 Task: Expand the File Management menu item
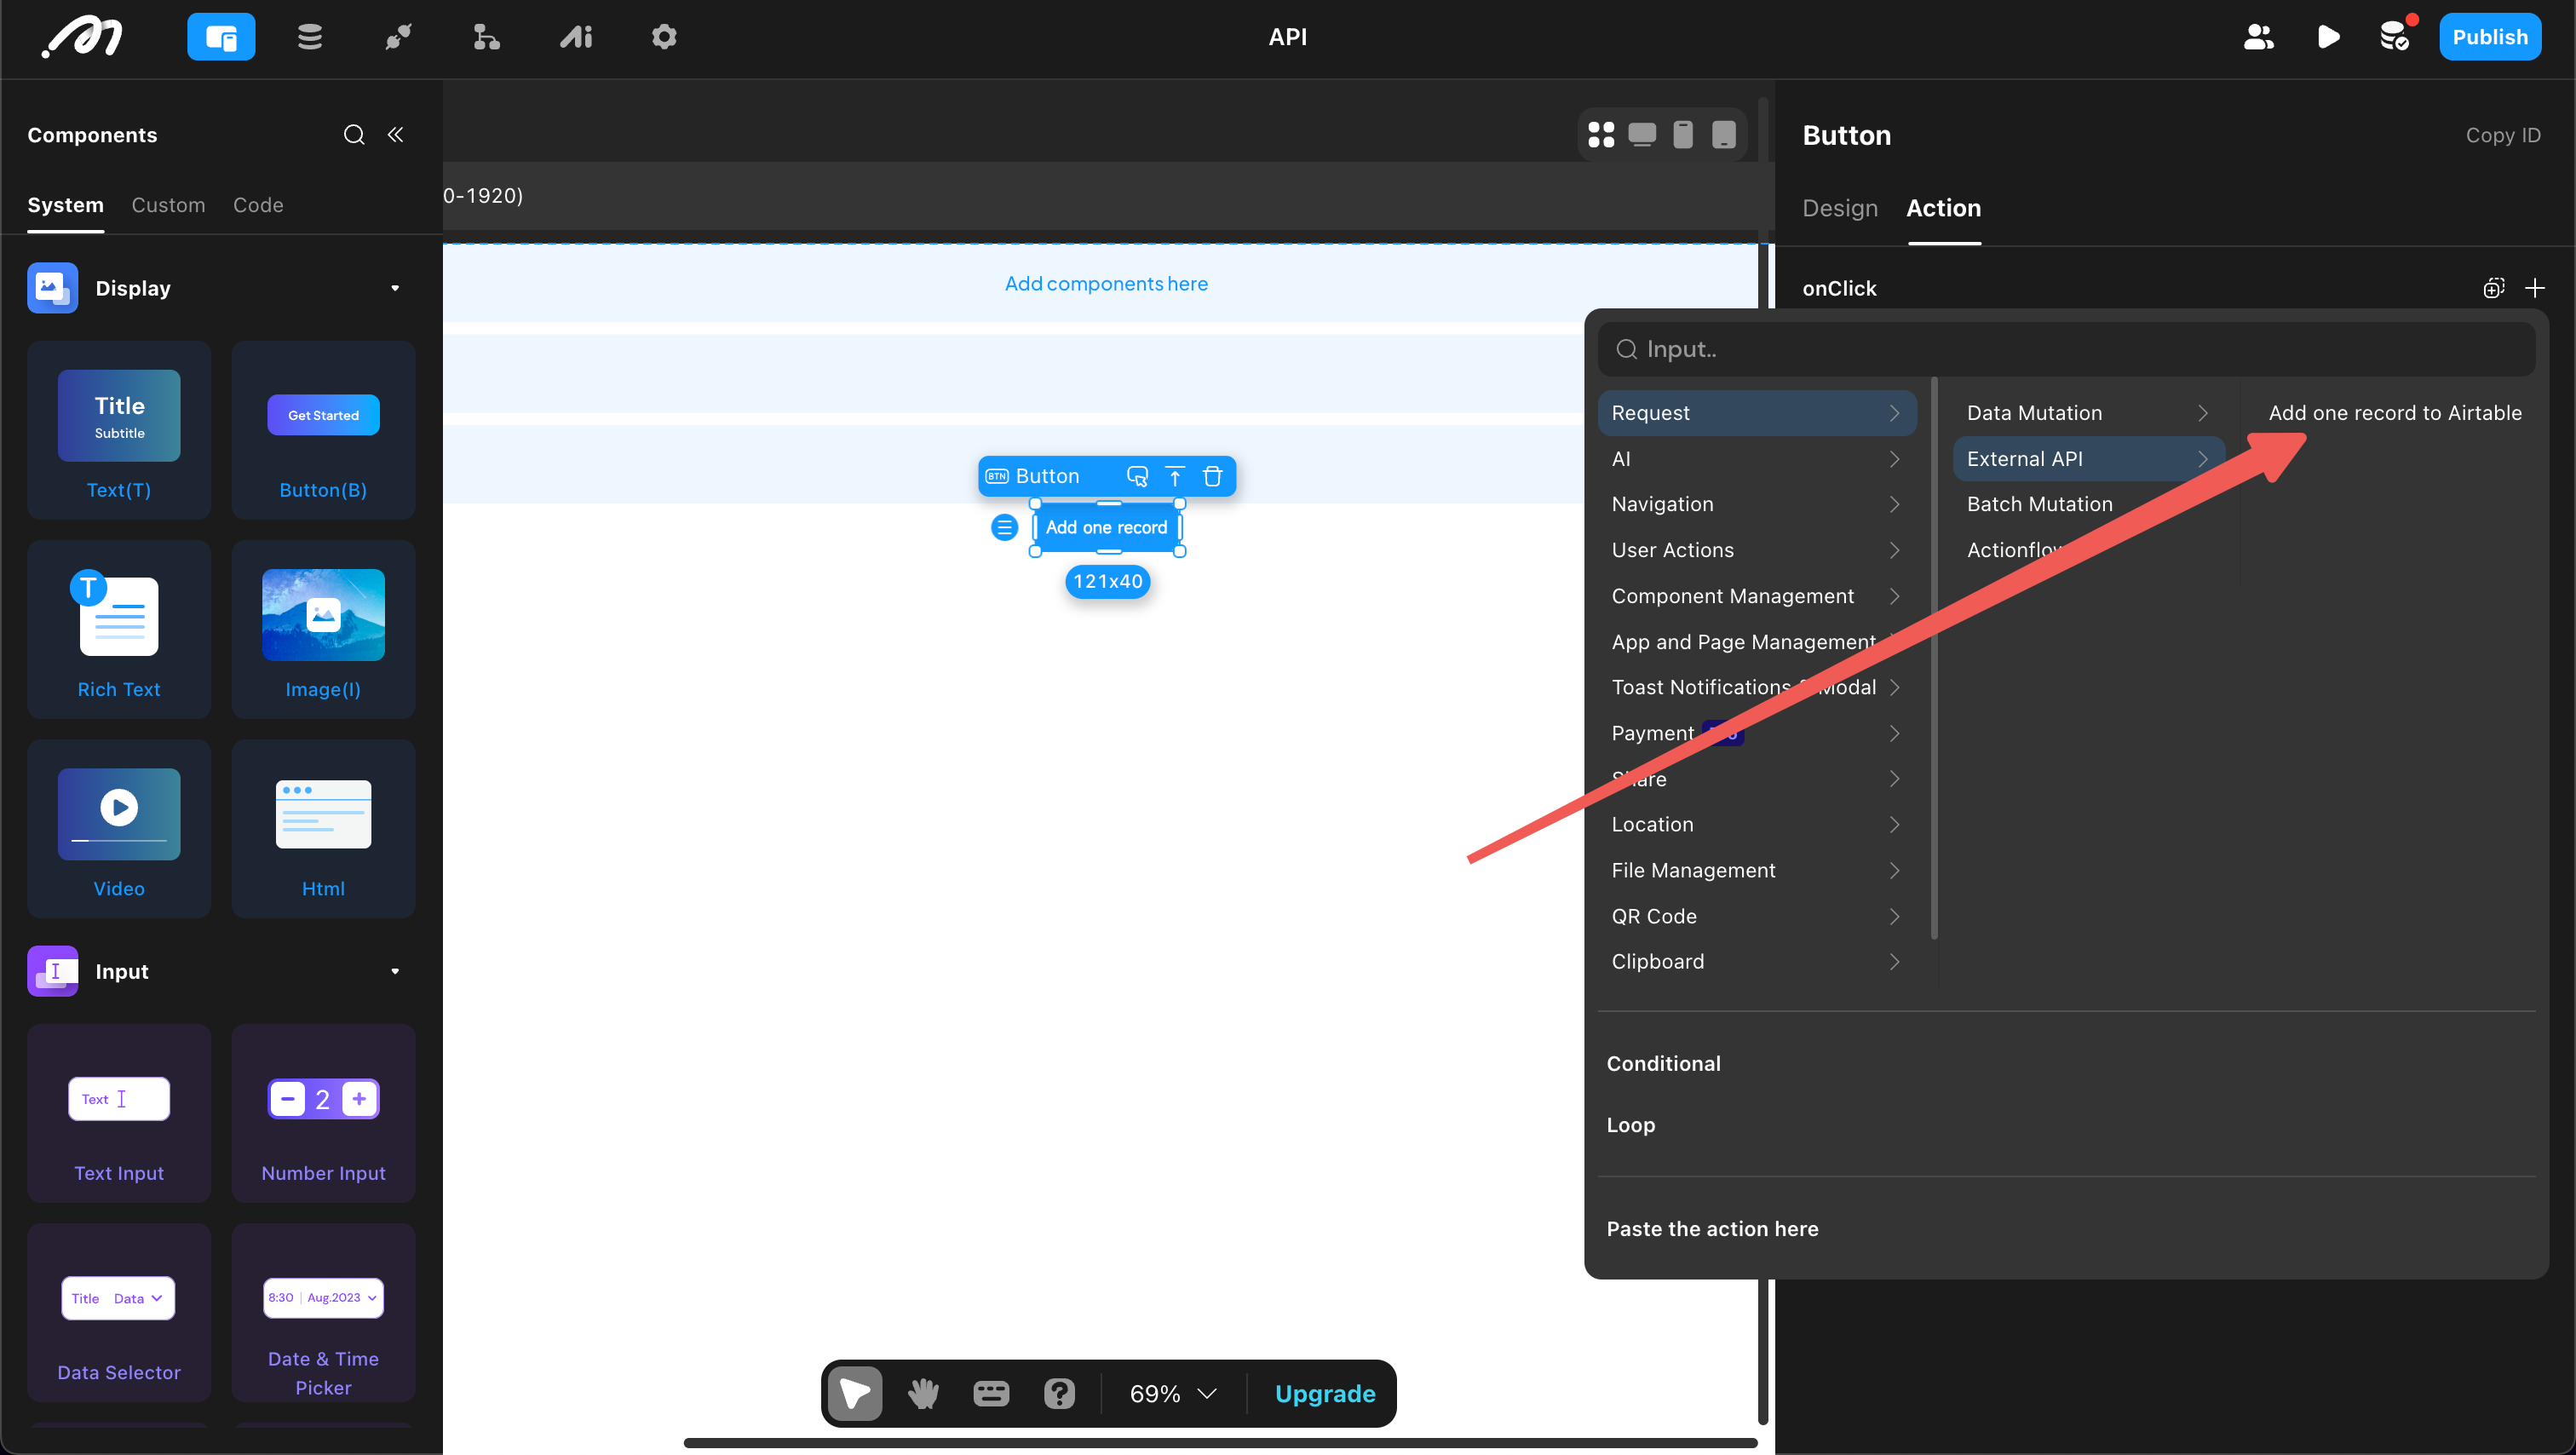tap(1756, 870)
